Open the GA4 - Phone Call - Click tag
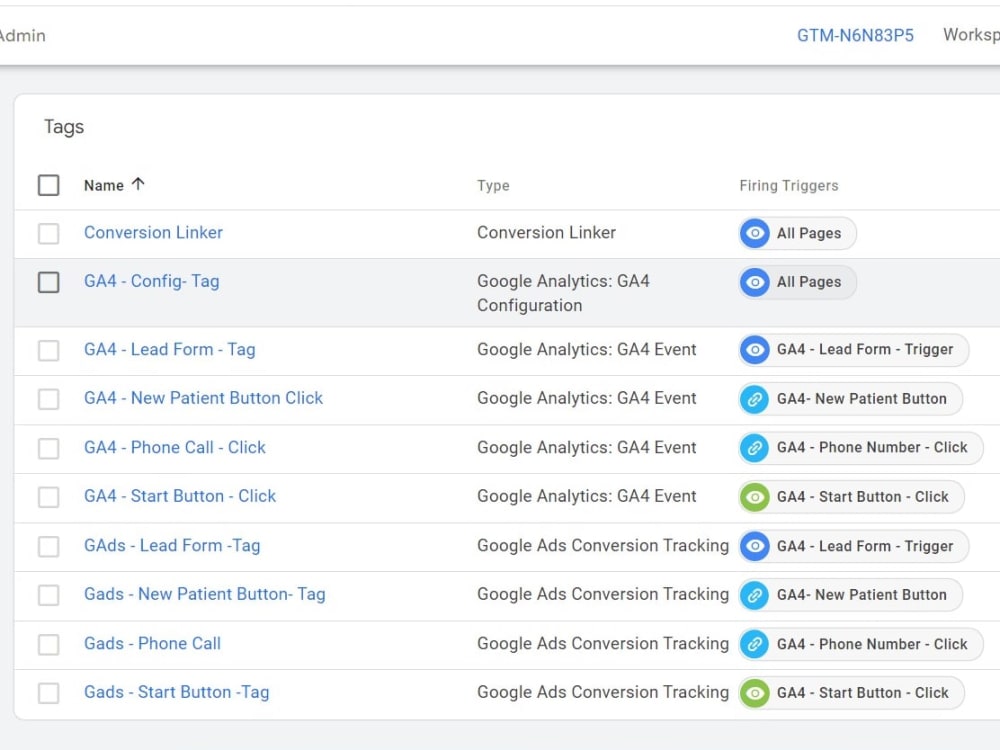The height and width of the screenshot is (750, 1000). pos(175,447)
